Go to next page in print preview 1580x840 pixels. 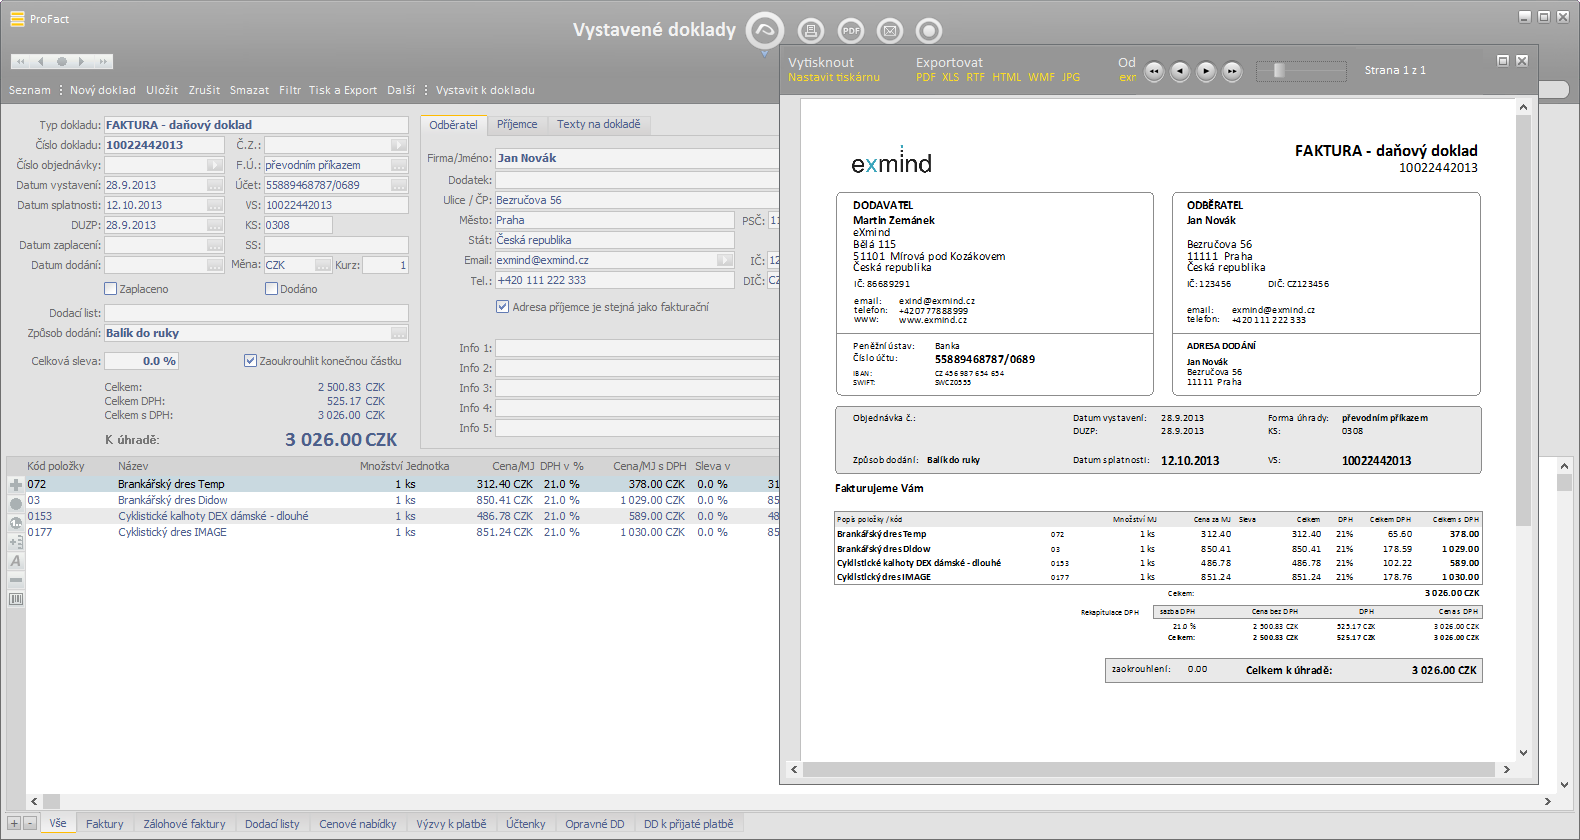(x=1206, y=71)
